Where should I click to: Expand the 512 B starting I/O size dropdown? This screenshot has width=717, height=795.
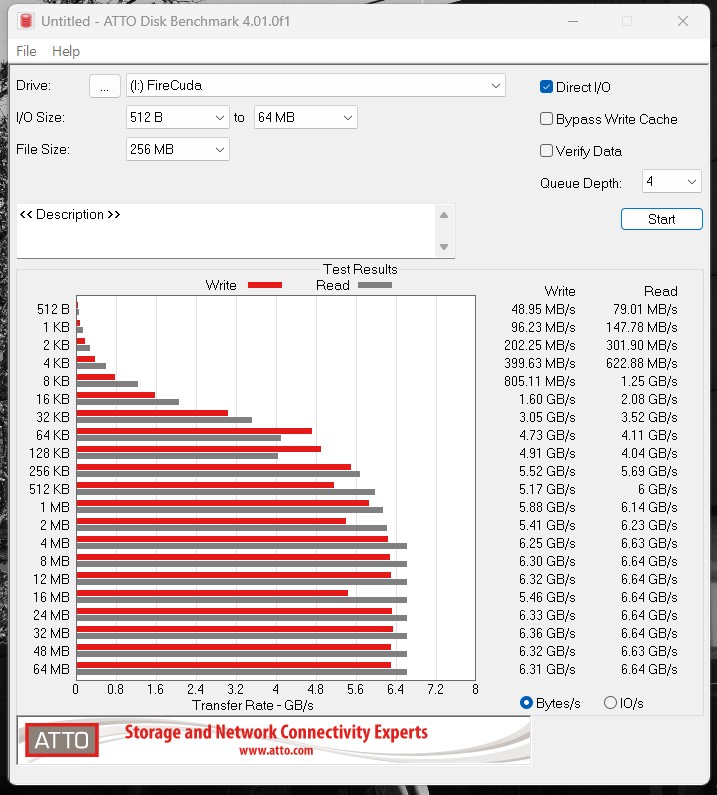click(x=178, y=118)
